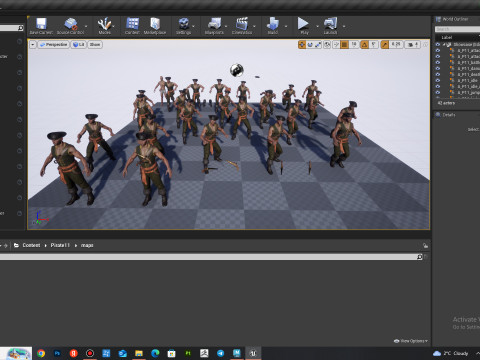Viewport: 480px width, 360px height.
Task: Click the left panel search magnifier icon
Action: click(21, 28)
